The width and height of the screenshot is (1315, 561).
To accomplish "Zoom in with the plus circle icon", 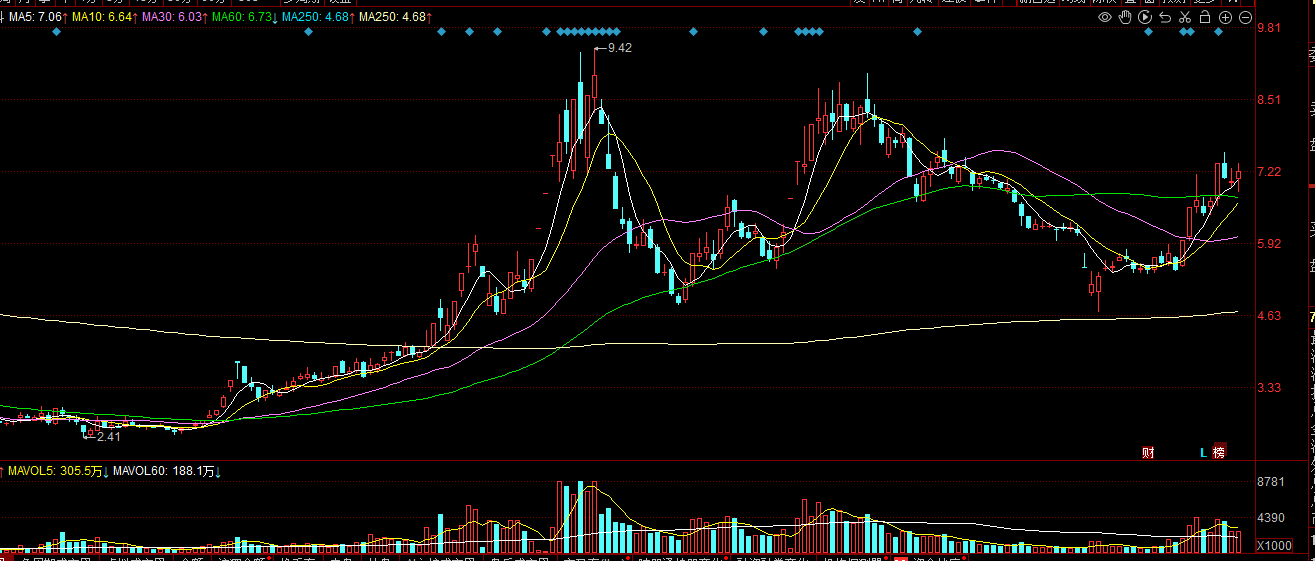I will (1225, 17).
